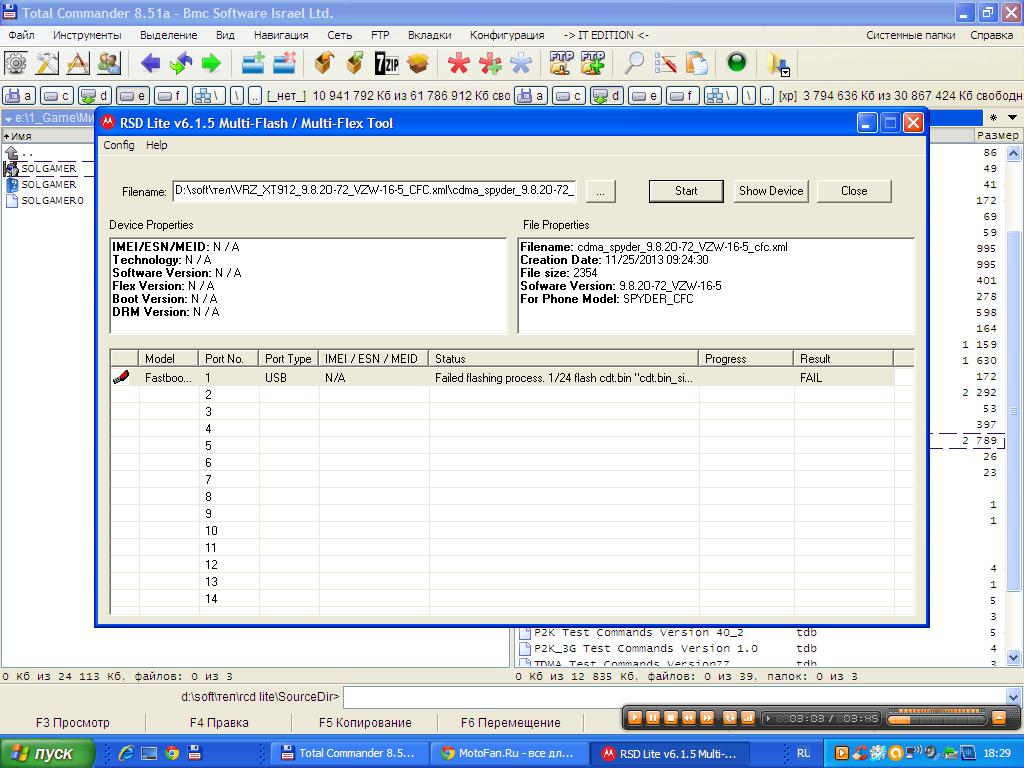Open the Конфигурация menu
Image resolution: width=1024 pixels, height=768 pixels.
pos(507,35)
